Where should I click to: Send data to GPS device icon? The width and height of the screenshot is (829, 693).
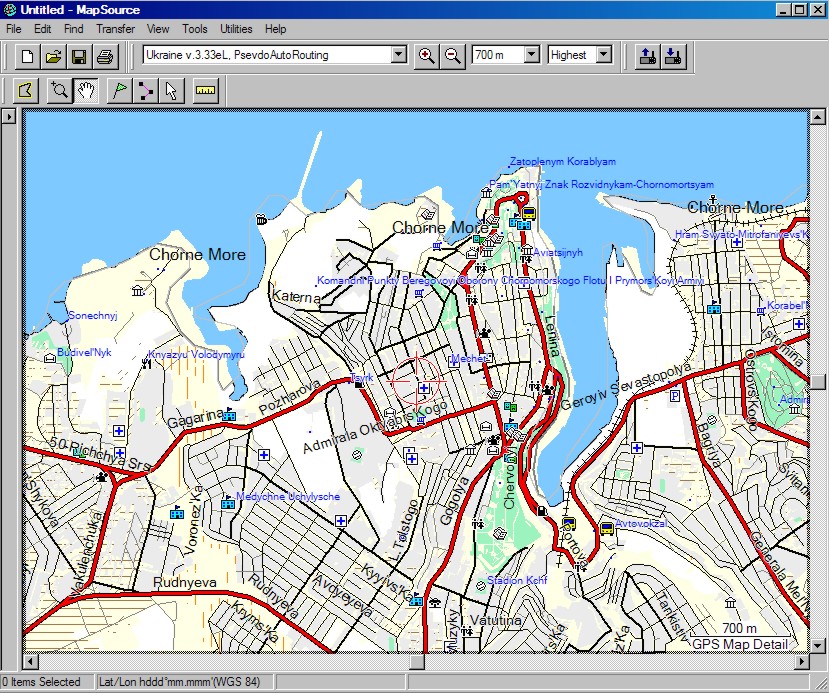(647, 56)
